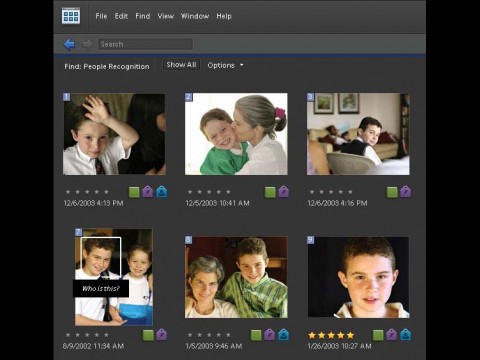The image size is (480, 360).
Task: Select photo 8 of woman and boy
Action: coord(236,277)
